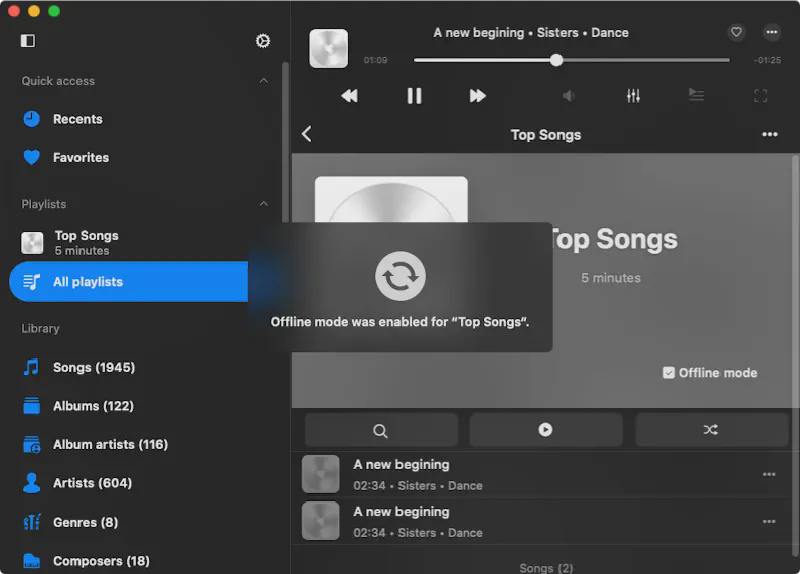
Task: Uncheck the Offline mode checkbox
Action: (669, 373)
